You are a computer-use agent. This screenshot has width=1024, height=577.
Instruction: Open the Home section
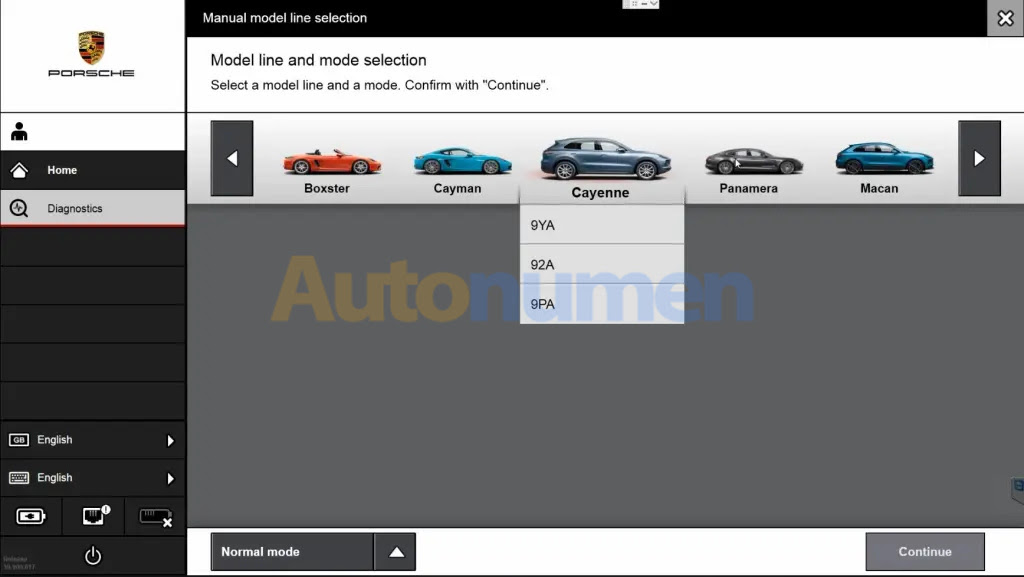click(92, 170)
